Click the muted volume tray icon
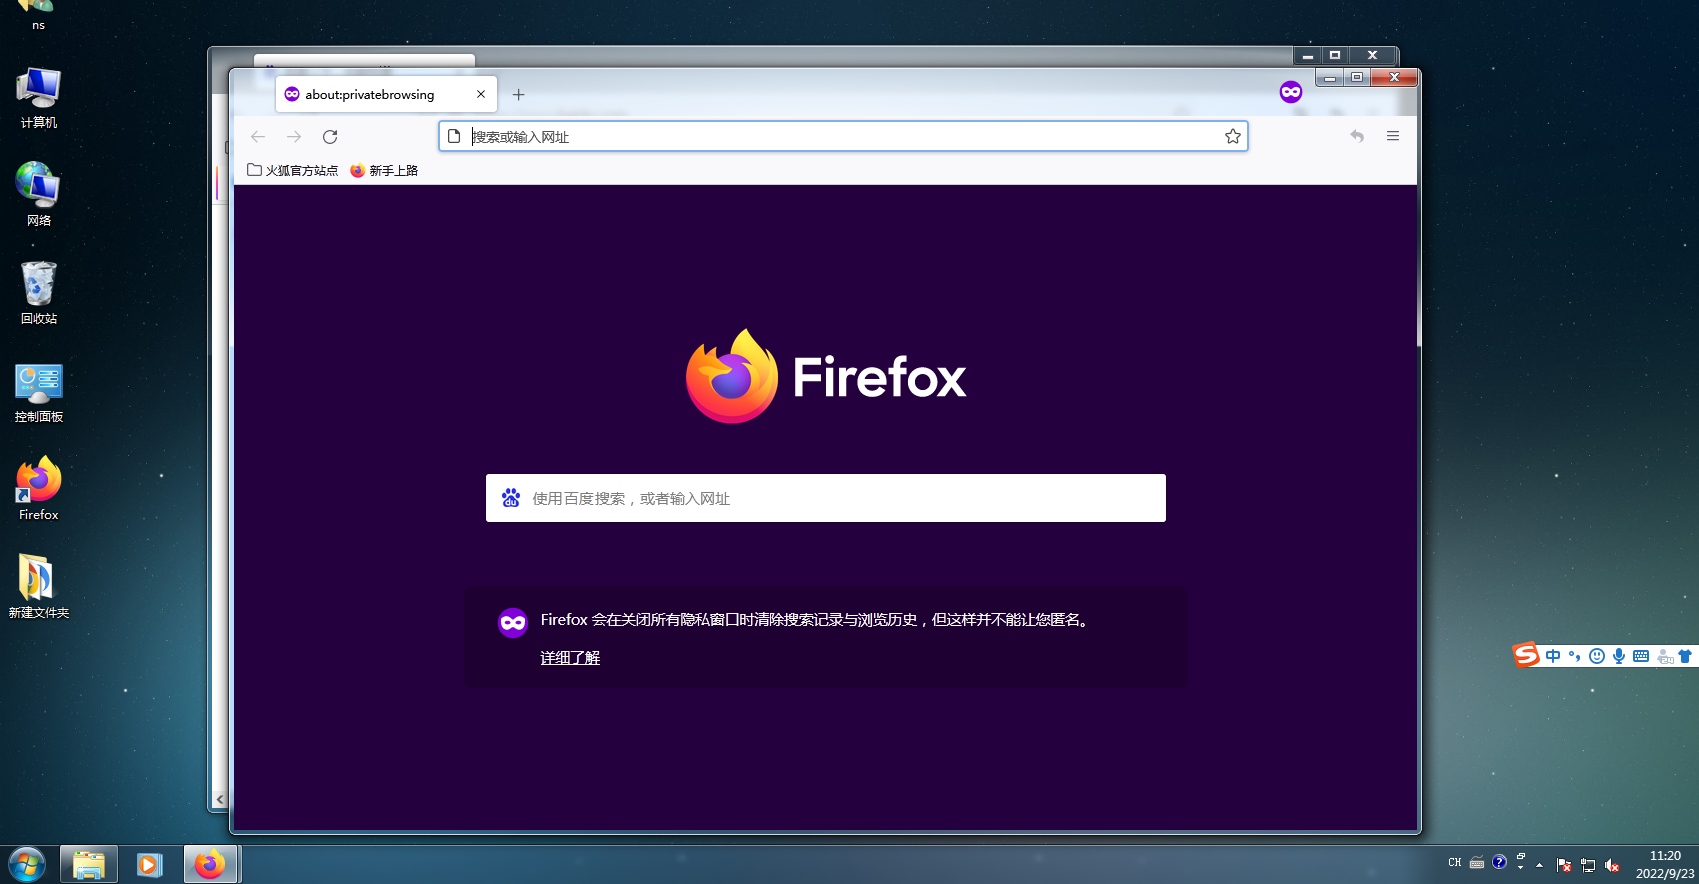Viewport: 1699px width, 884px height. click(x=1612, y=865)
